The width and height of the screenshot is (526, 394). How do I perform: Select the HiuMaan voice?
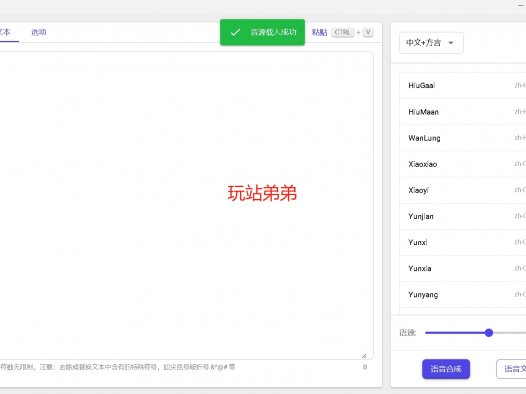click(463, 112)
